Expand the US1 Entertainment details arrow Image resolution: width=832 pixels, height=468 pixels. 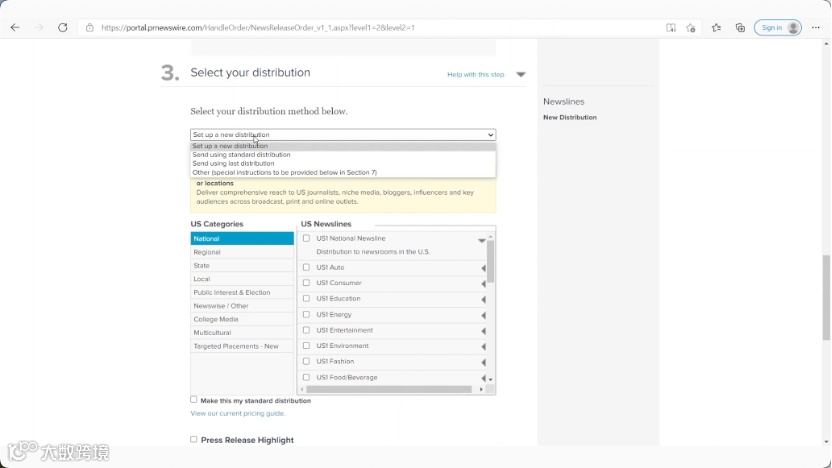point(483,331)
